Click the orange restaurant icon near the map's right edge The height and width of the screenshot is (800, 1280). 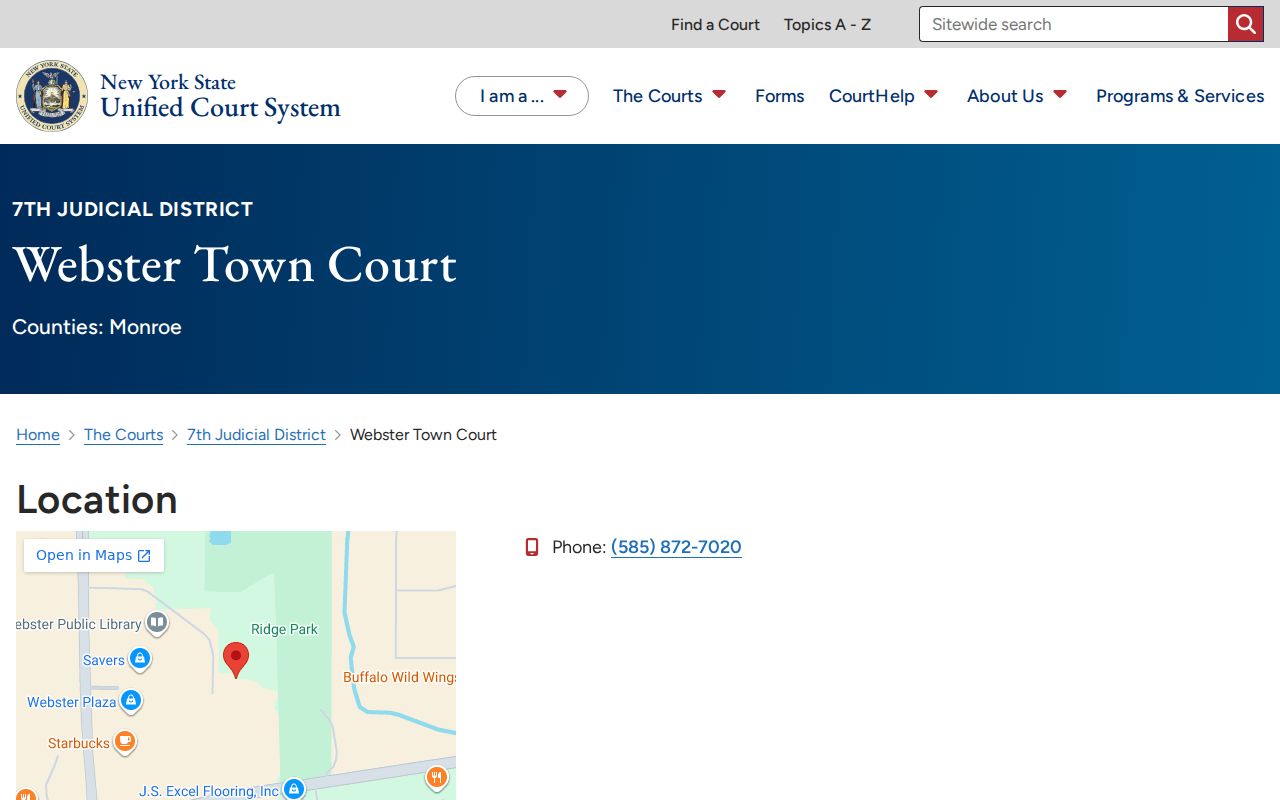tap(436, 777)
